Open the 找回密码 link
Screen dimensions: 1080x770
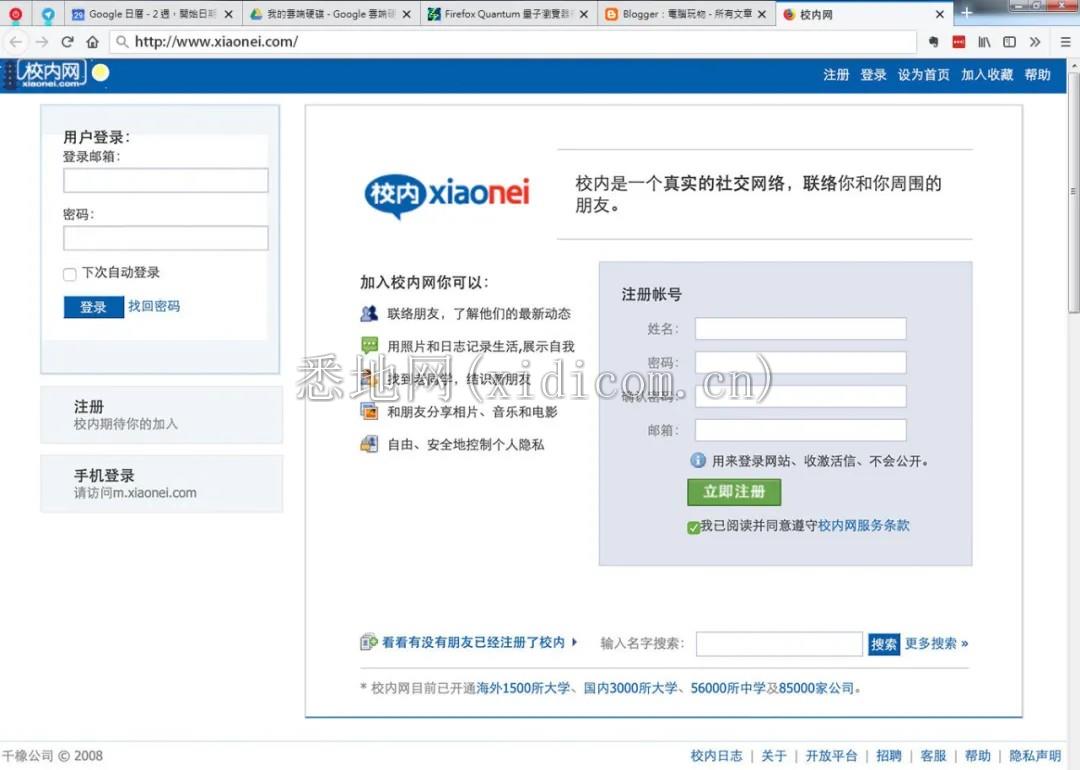pos(154,306)
